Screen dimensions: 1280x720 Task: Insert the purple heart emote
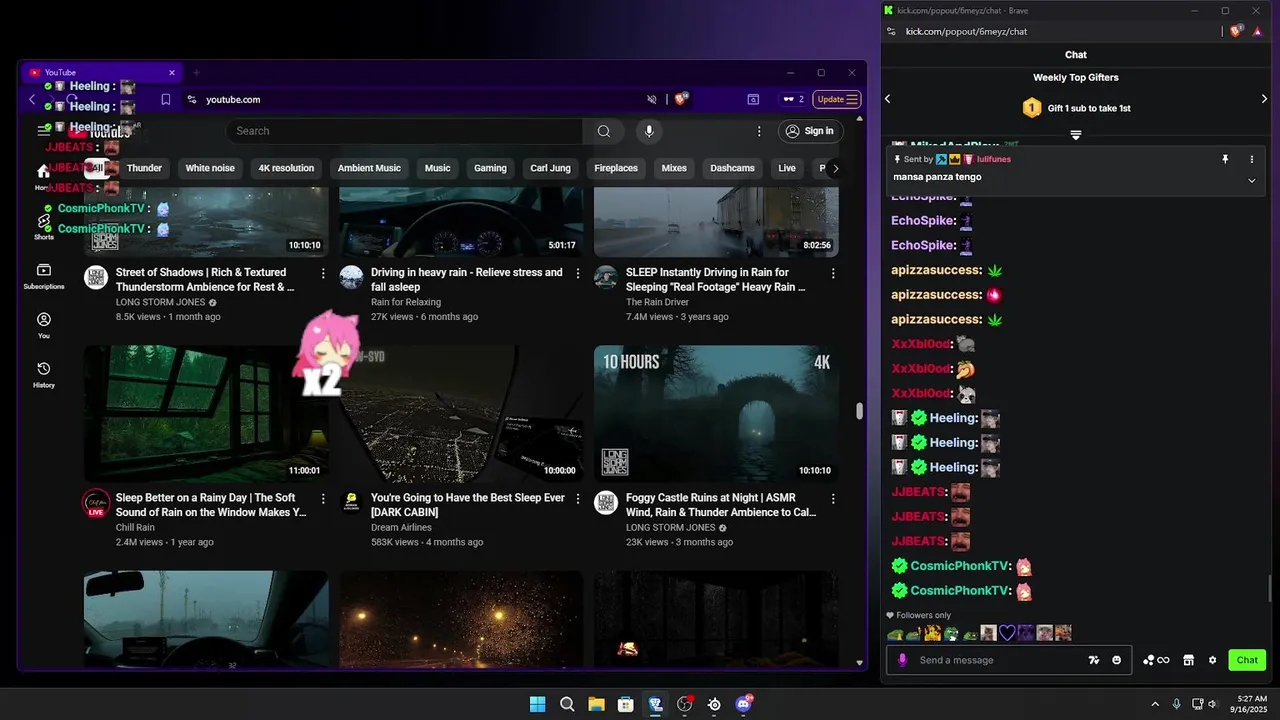(x=1007, y=633)
